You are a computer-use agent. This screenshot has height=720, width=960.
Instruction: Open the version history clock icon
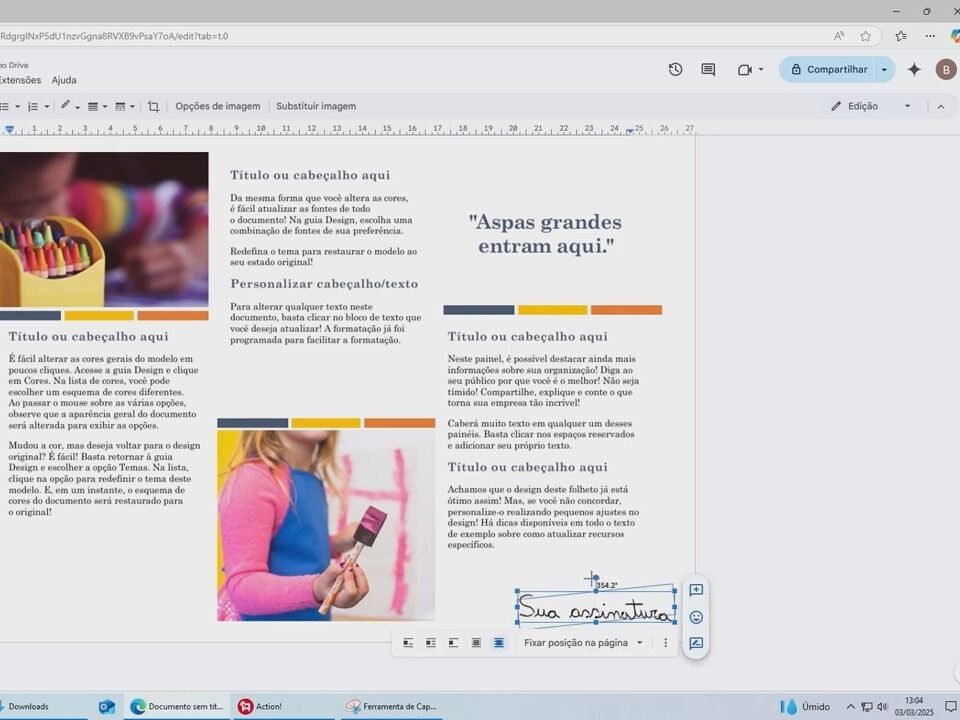coord(675,69)
